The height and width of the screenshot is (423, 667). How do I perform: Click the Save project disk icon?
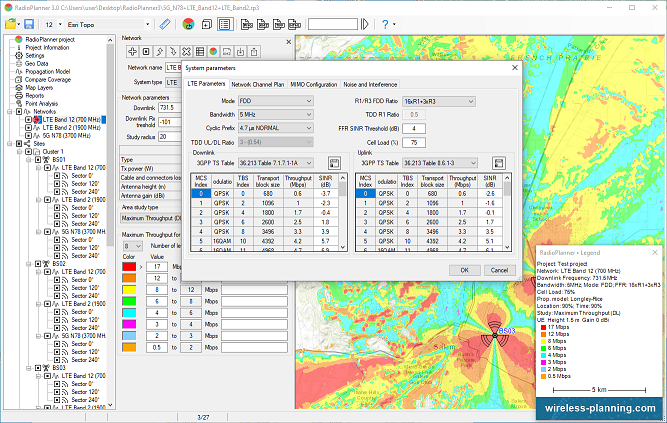point(30,23)
